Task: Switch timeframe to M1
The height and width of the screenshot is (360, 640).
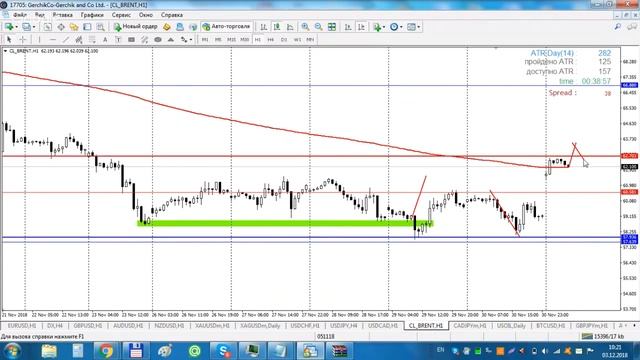Action: (x=205, y=40)
